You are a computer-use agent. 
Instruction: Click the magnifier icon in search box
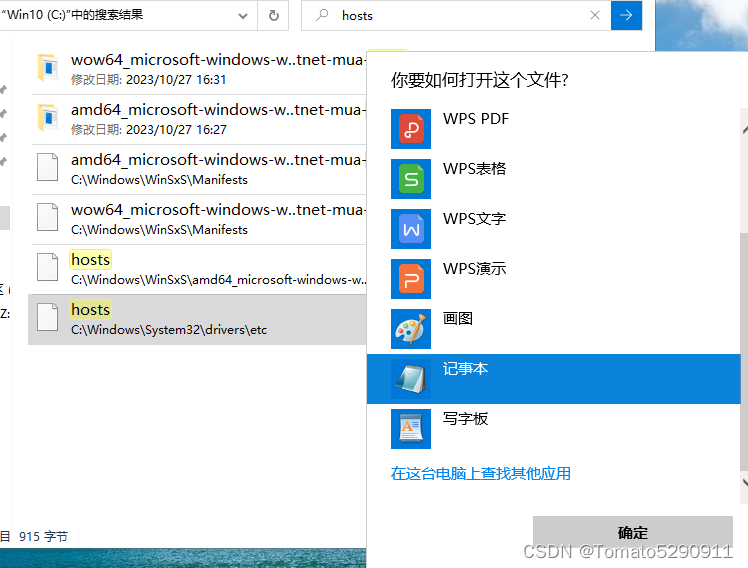(x=322, y=15)
